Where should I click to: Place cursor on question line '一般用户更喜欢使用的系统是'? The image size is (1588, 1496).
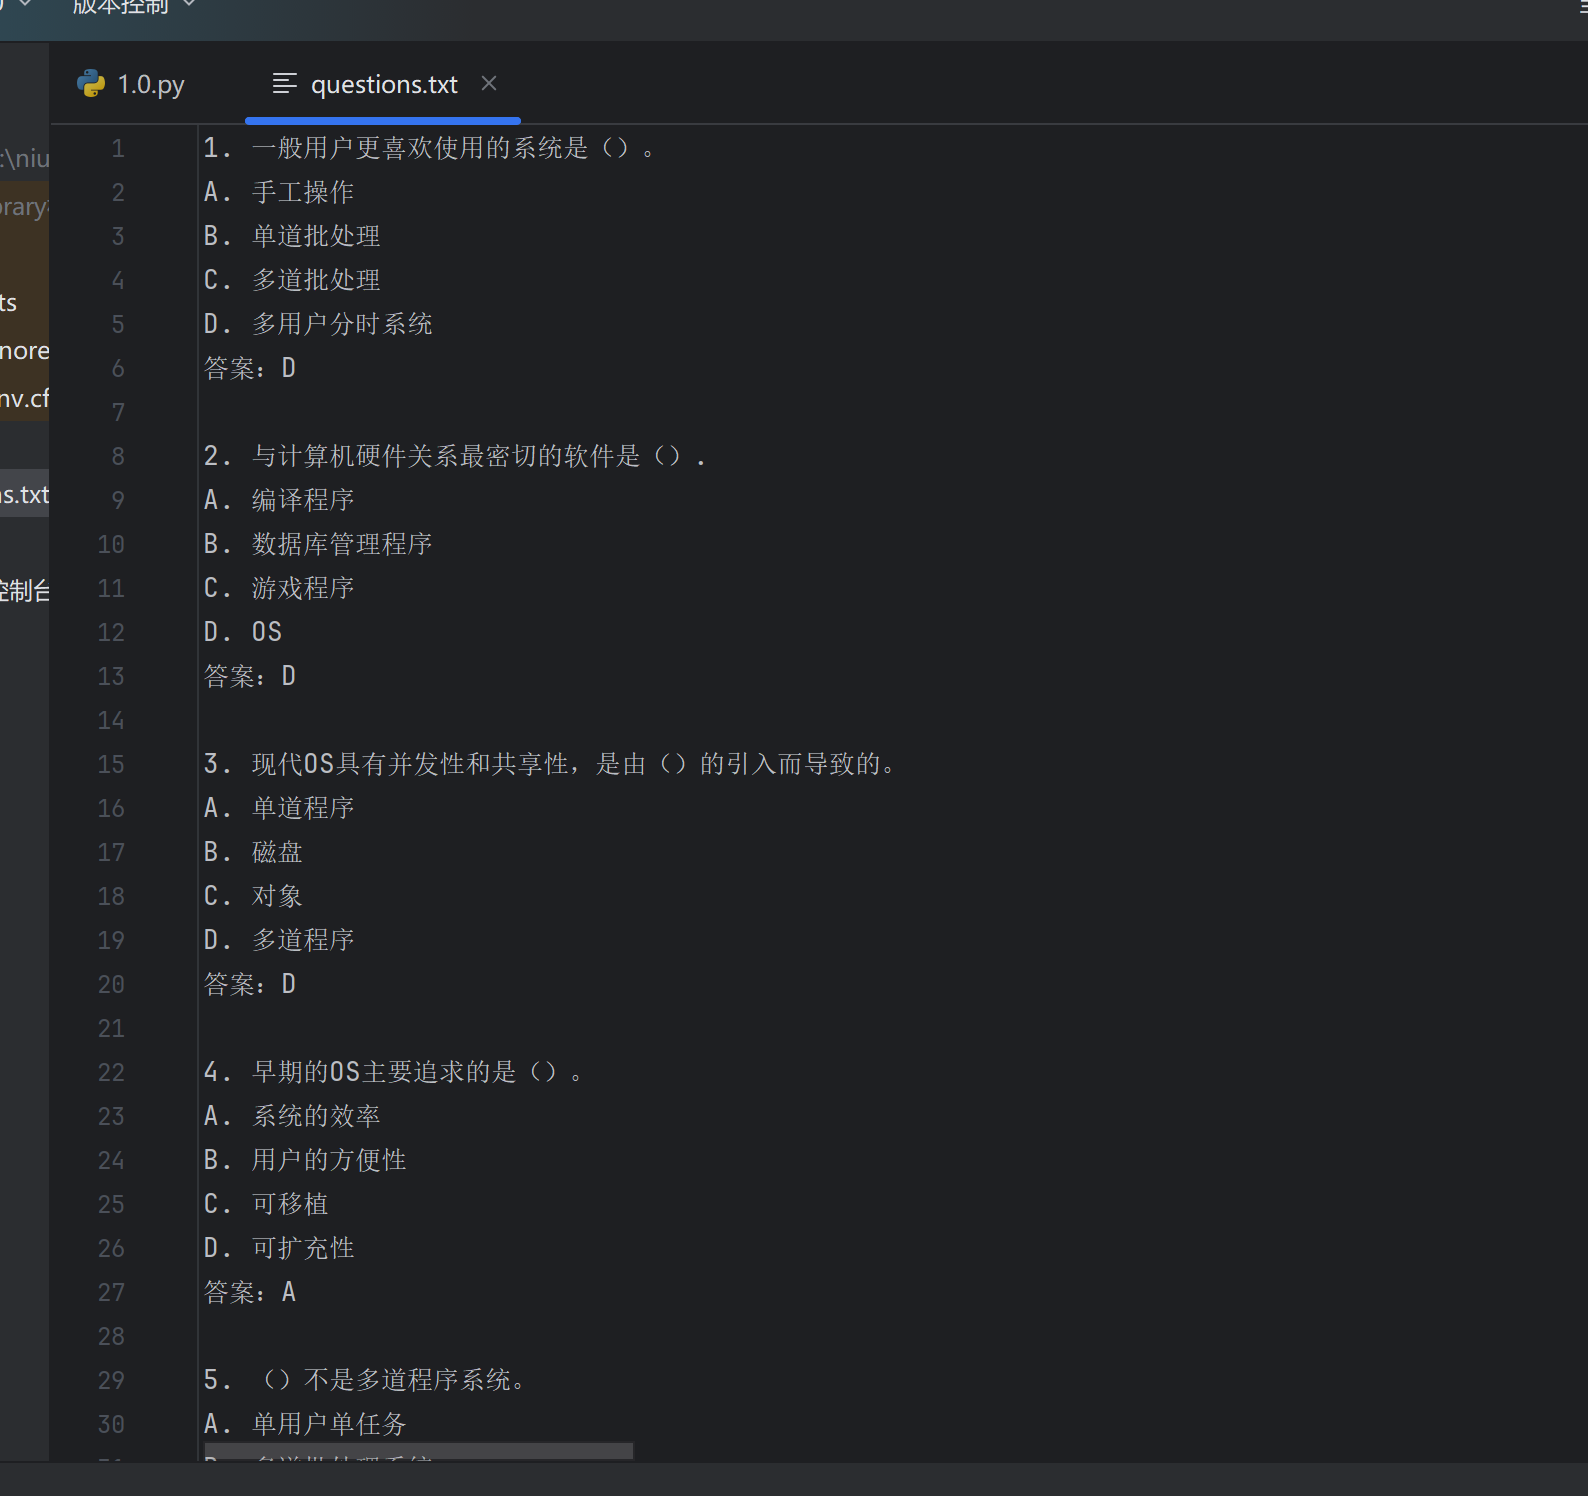pos(428,148)
